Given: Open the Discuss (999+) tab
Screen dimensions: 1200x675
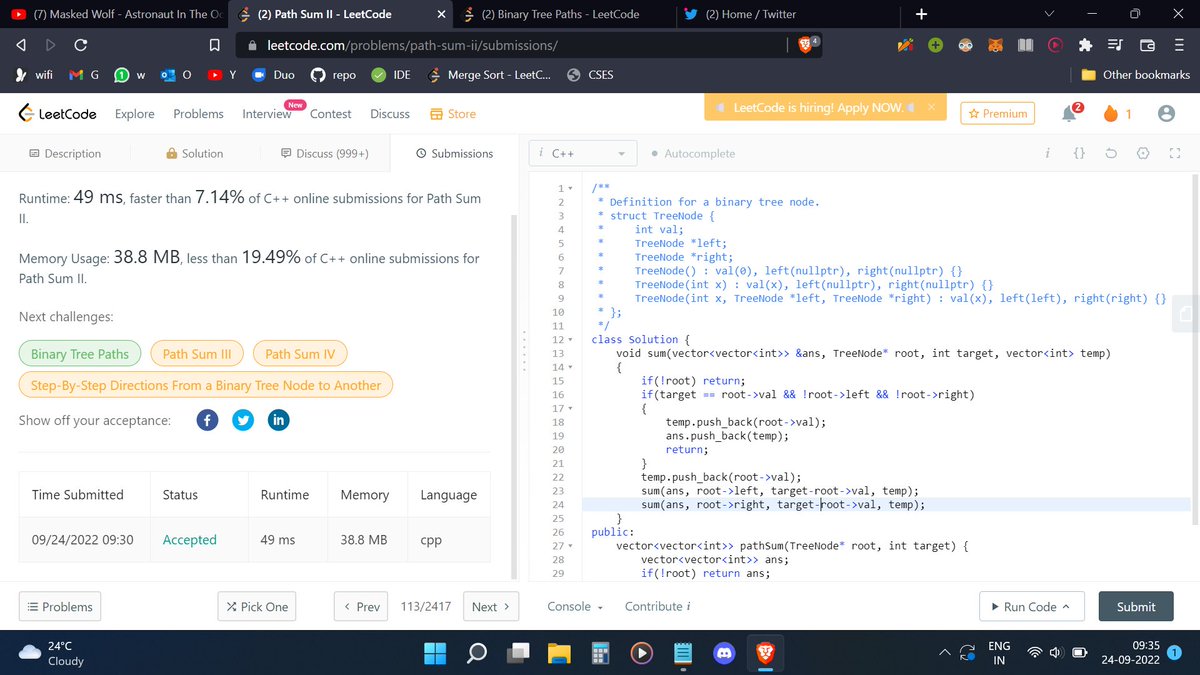Looking at the screenshot, I should tap(325, 153).
